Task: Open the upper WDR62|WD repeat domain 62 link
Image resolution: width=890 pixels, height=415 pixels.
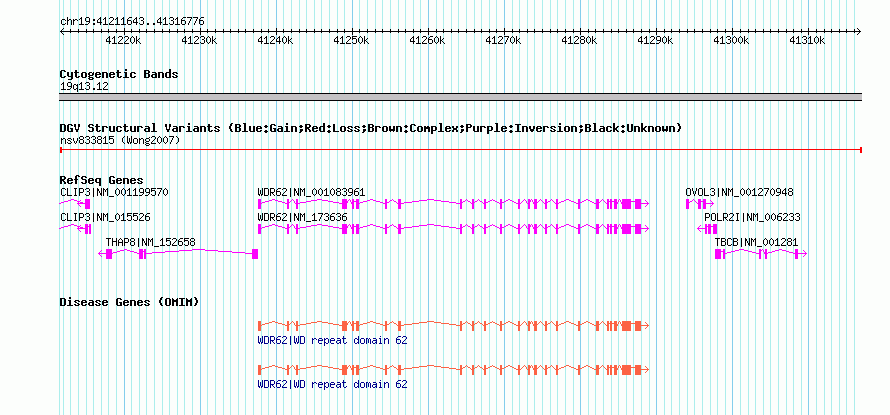Action: click(x=333, y=341)
